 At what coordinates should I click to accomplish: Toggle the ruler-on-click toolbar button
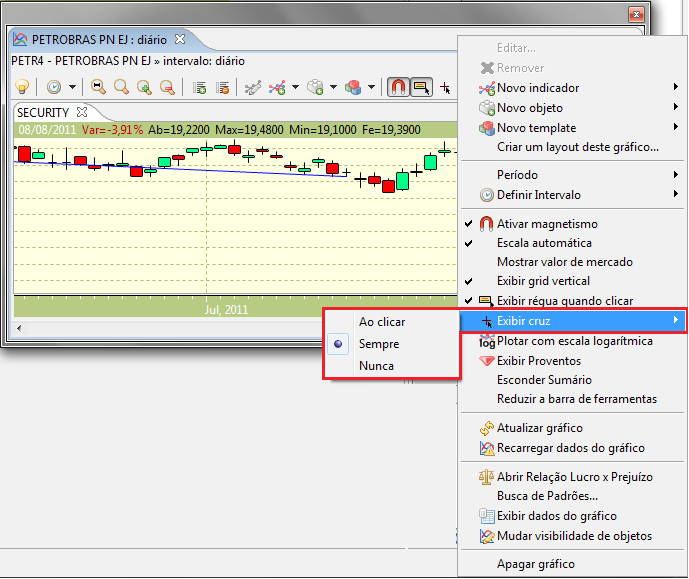(x=421, y=87)
